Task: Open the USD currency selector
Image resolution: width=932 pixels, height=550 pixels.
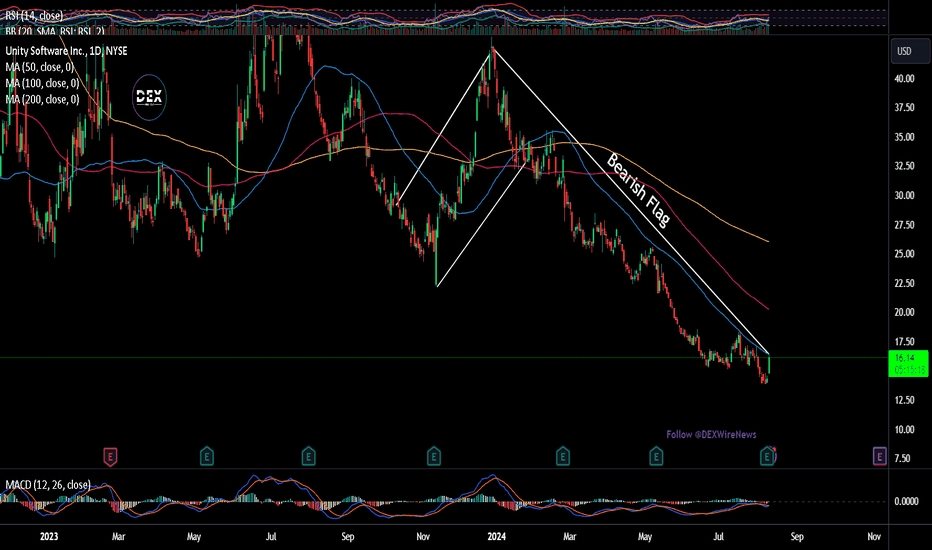Action: 910,51
